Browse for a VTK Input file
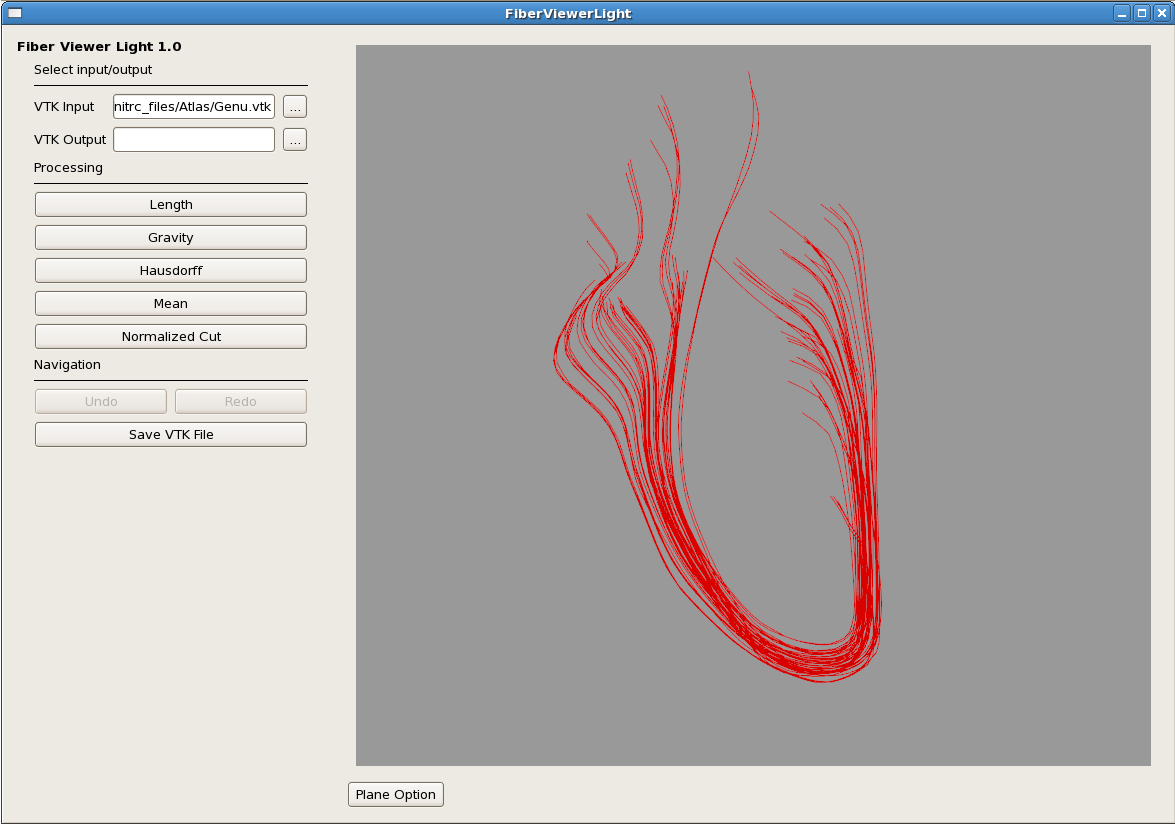The width and height of the screenshot is (1175, 824). [294, 107]
